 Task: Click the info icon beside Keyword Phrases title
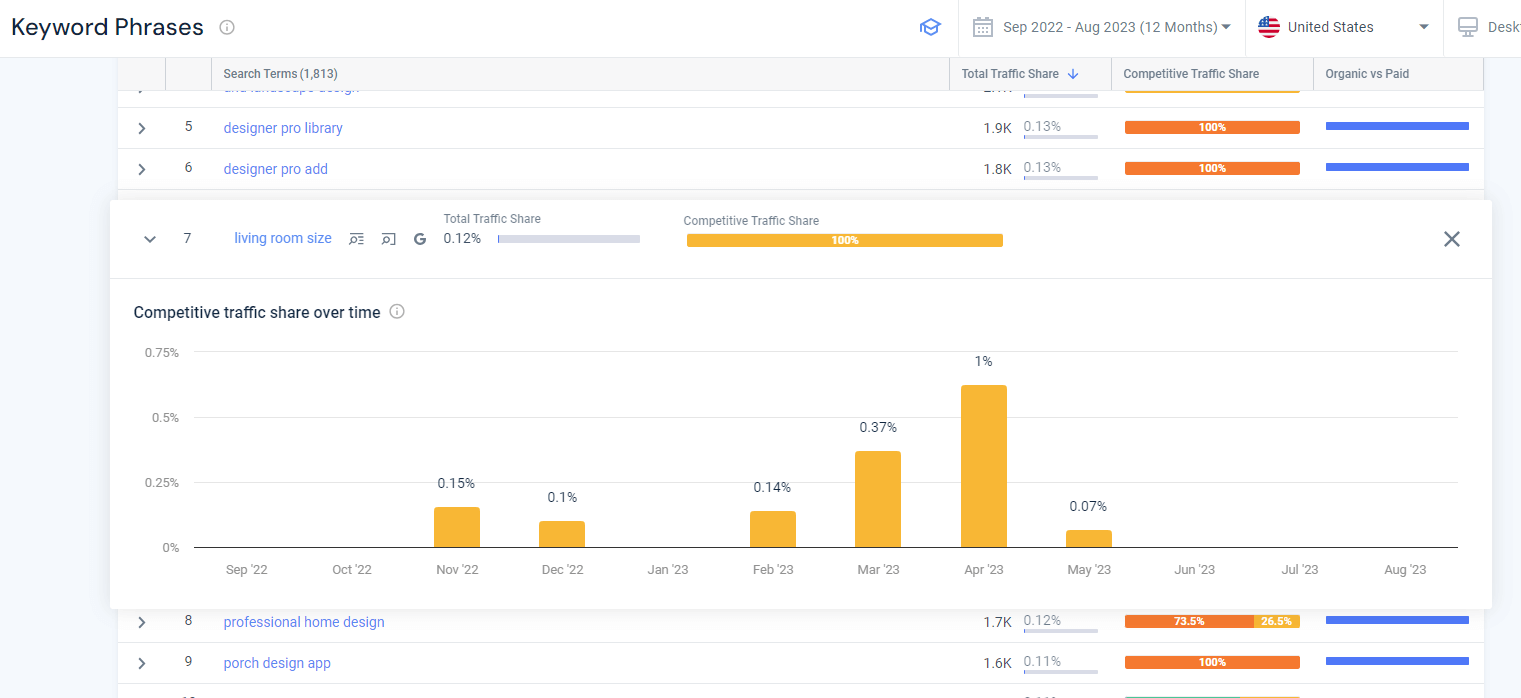[x=227, y=27]
